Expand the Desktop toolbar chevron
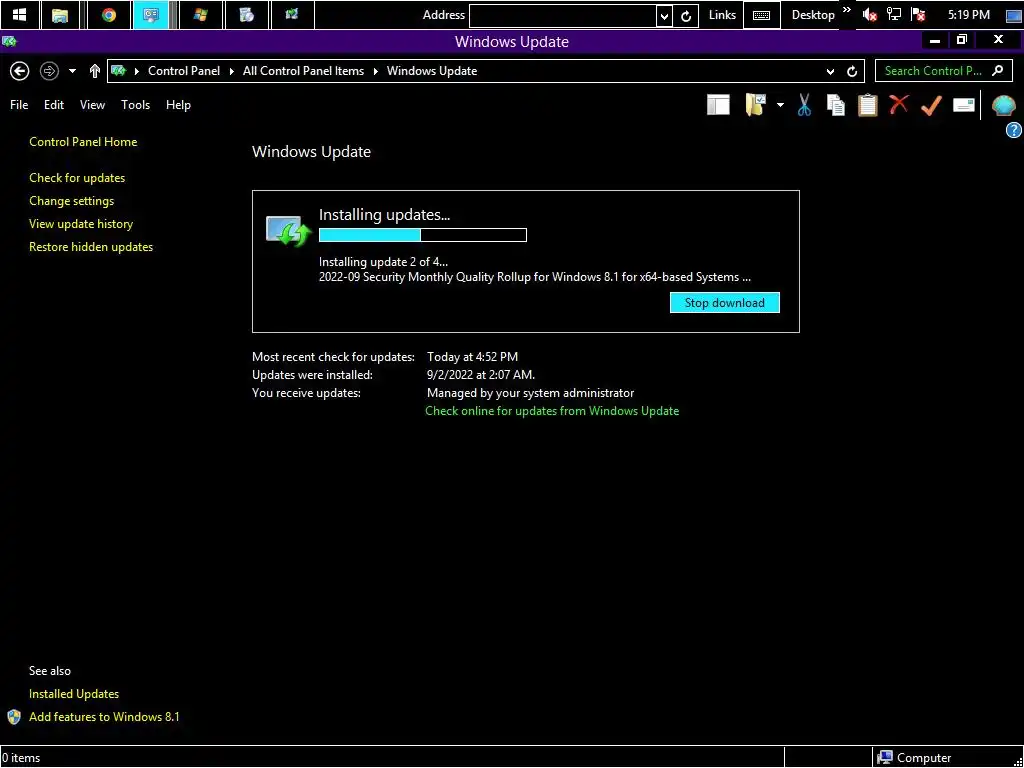This screenshot has width=1024, height=768. click(x=847, y=10)
